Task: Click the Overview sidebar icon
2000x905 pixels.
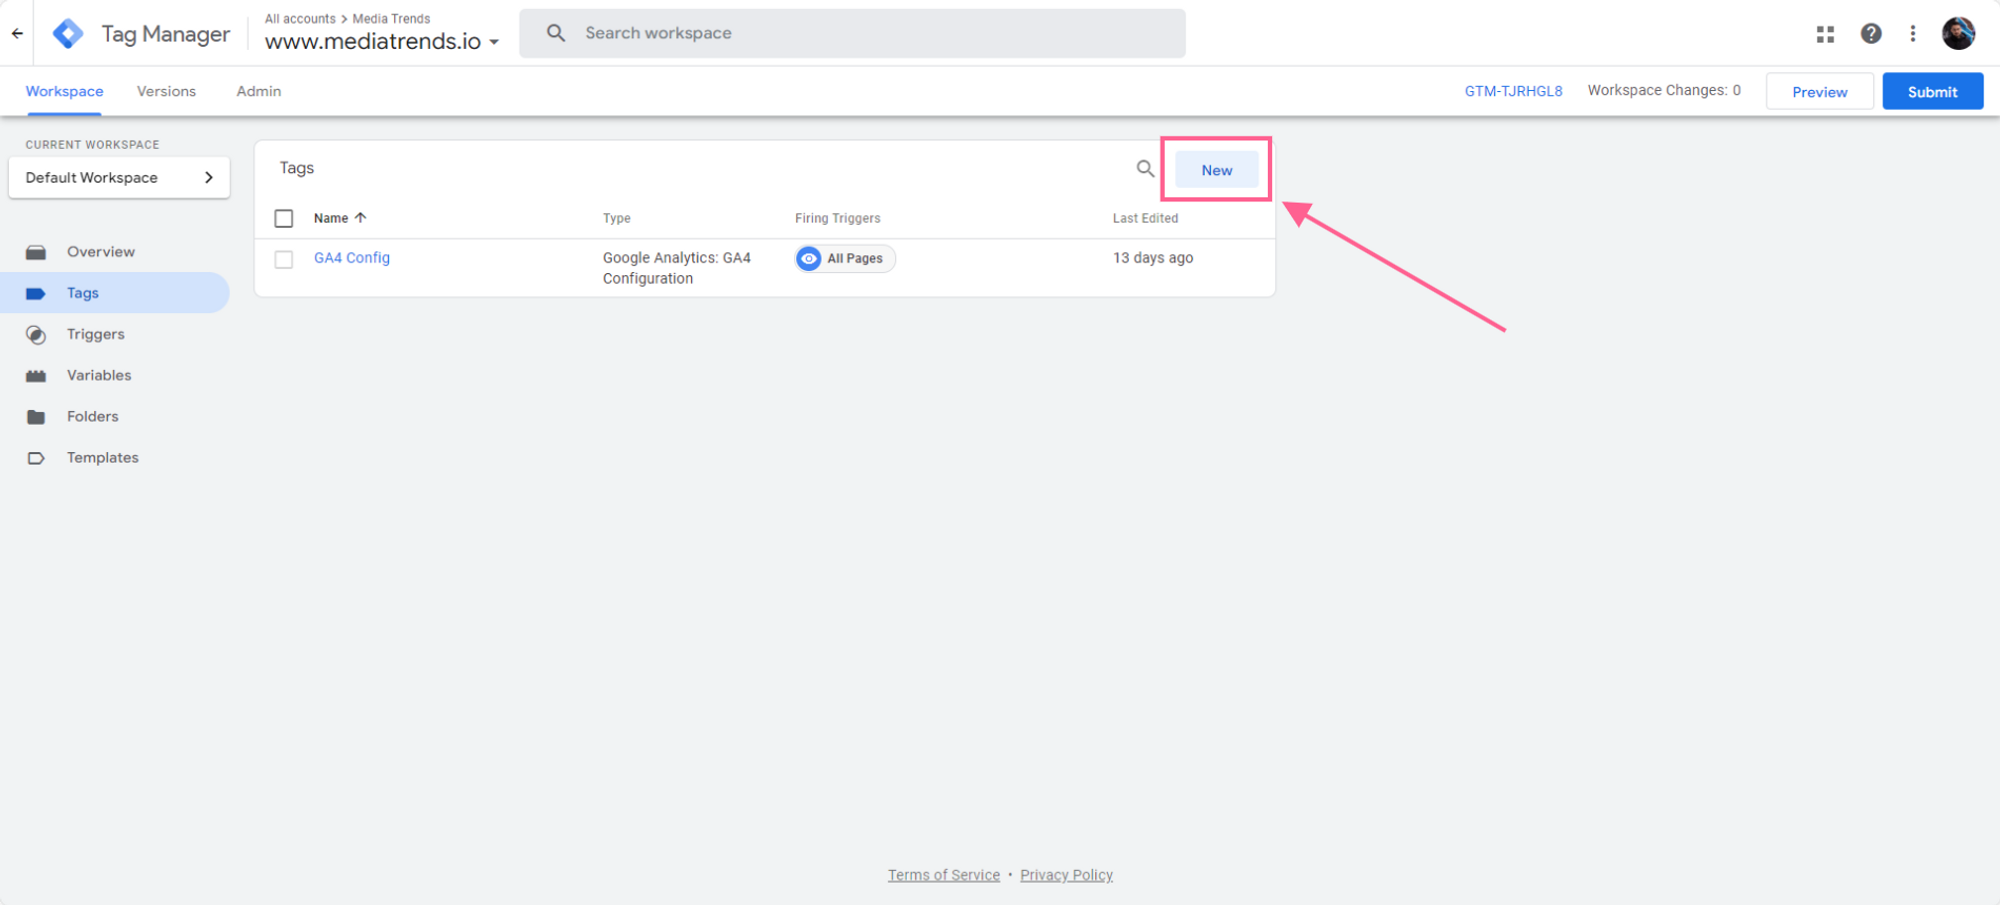Action: click(x=36, y=252)
